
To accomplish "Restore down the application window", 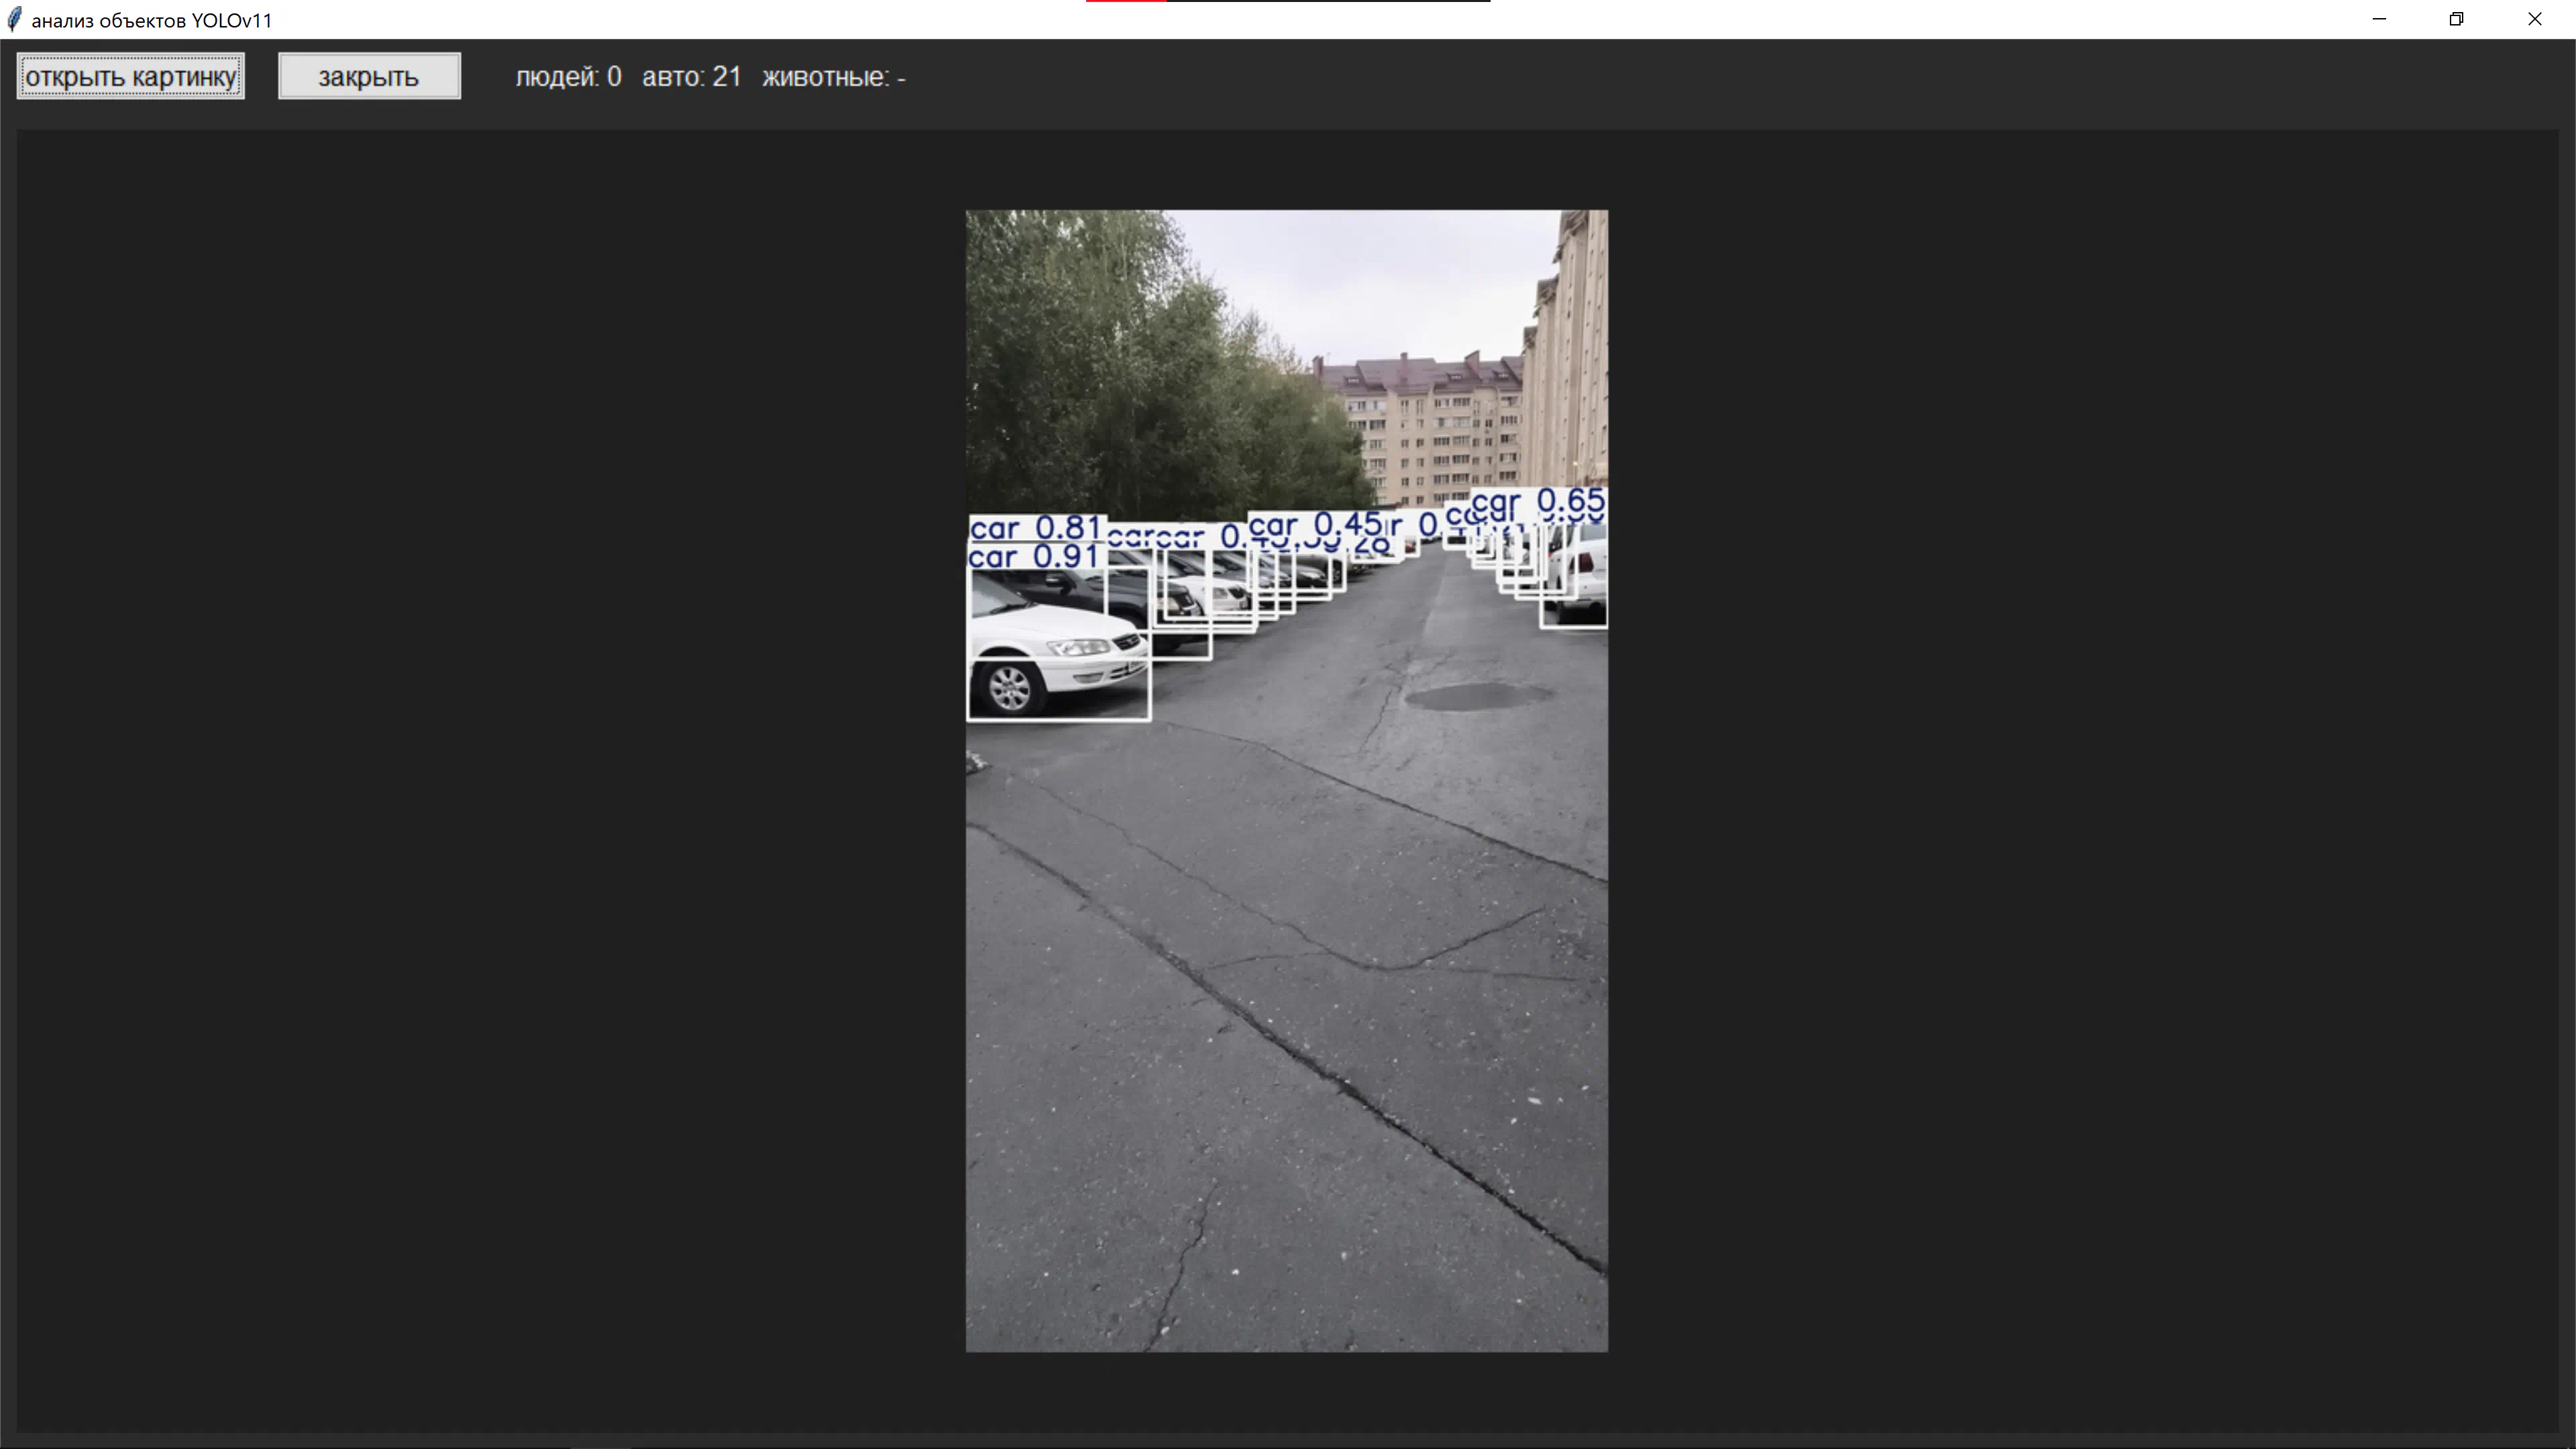I will click(2456, 19).
